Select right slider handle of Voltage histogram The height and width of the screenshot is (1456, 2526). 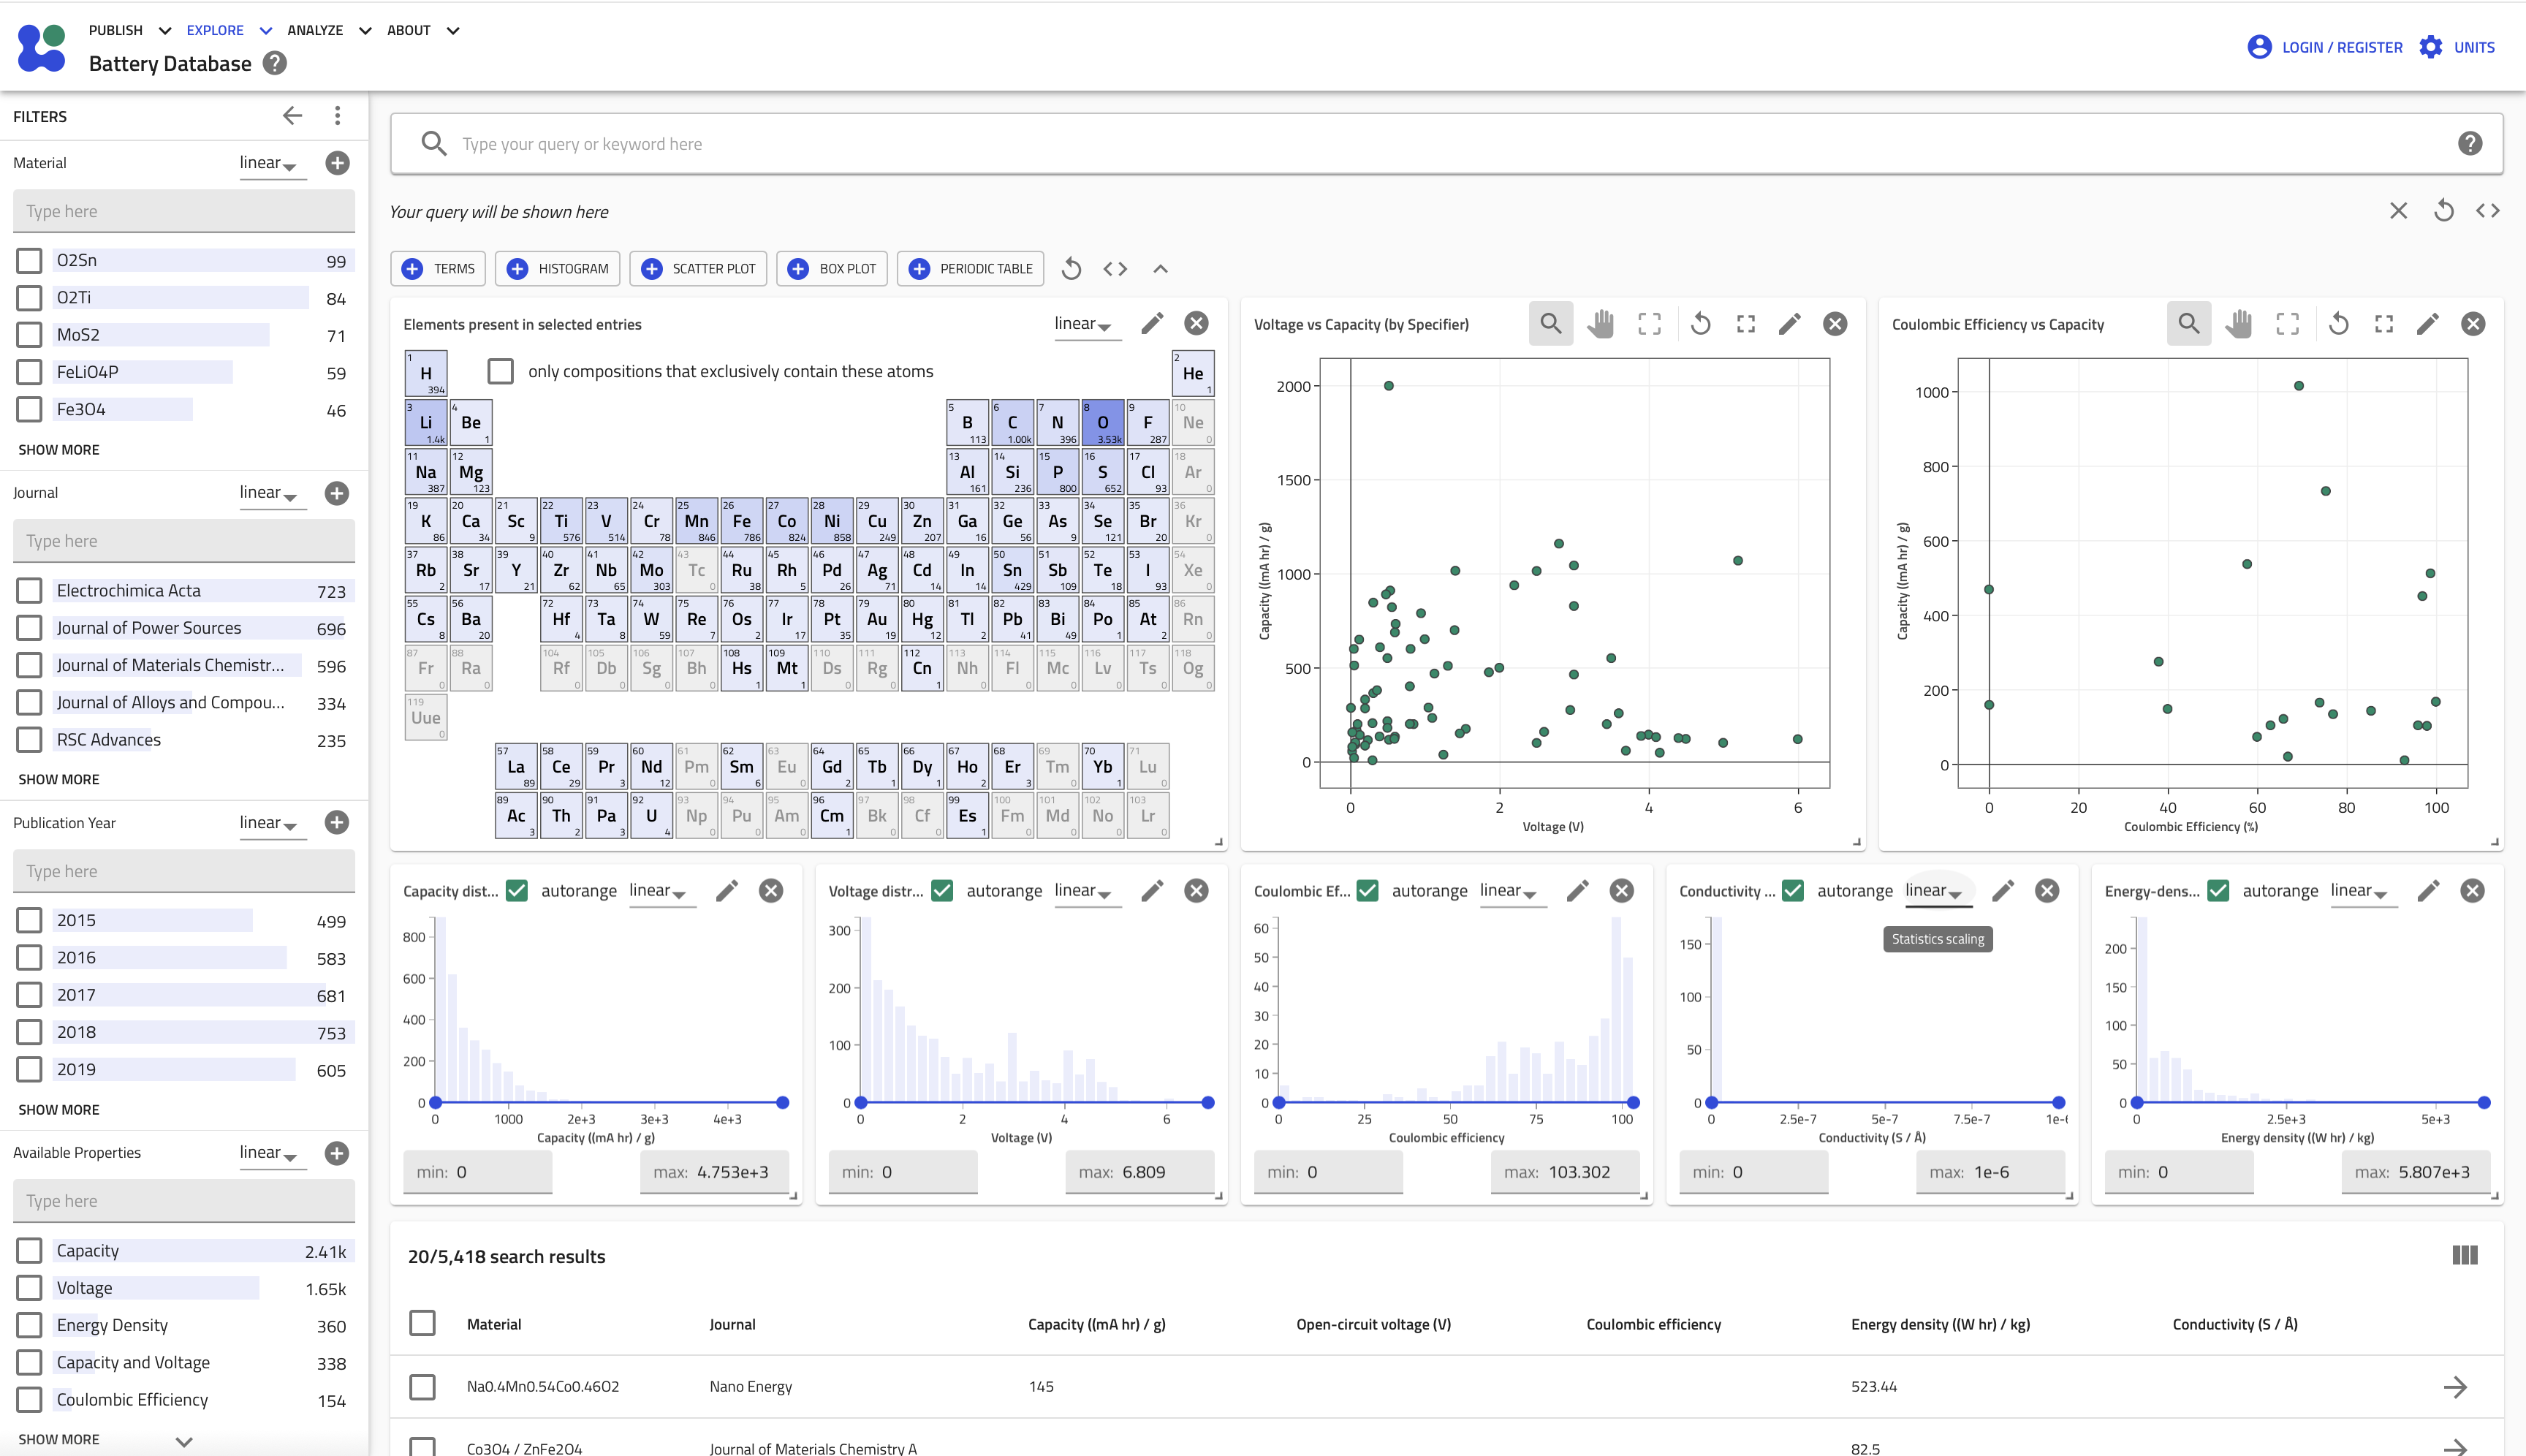(x=1208, y=1102)
